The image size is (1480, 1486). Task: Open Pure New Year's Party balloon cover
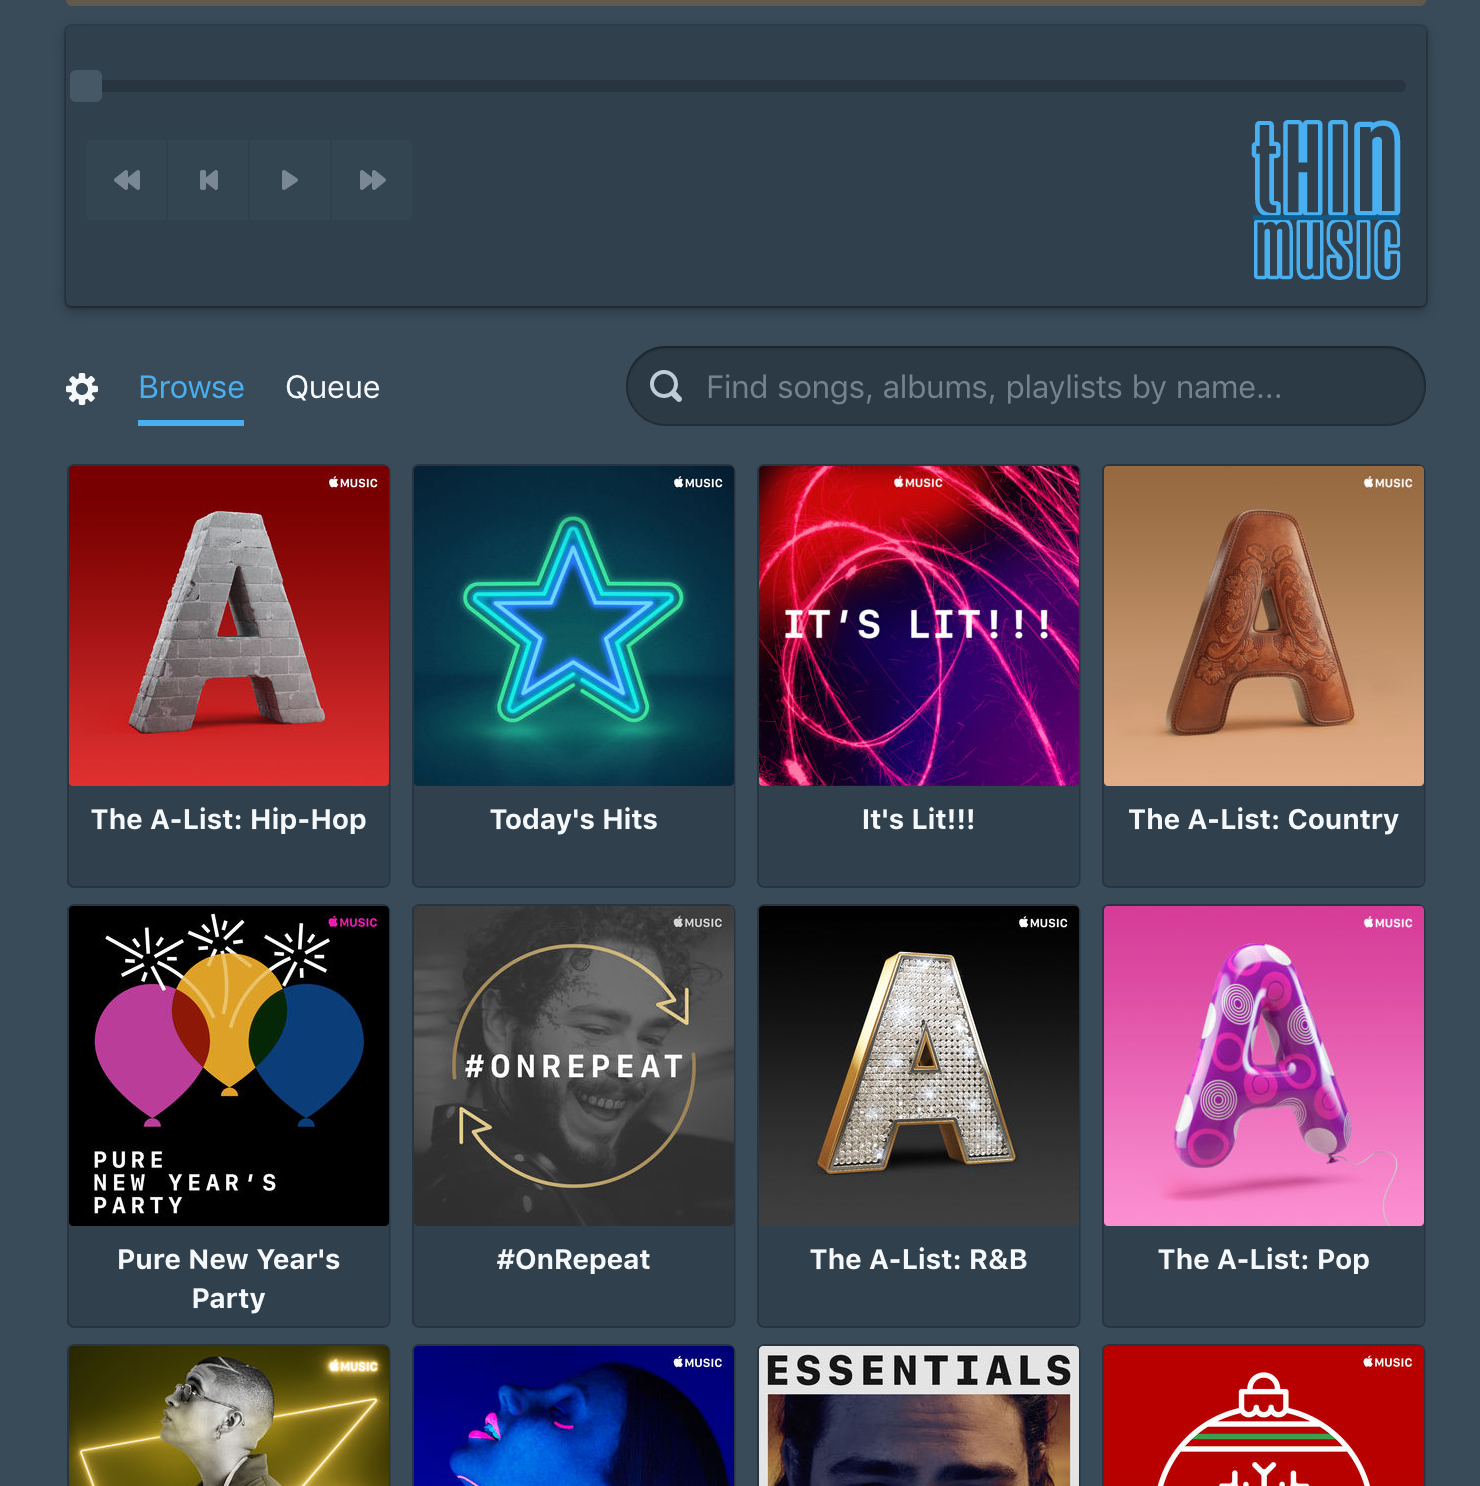point(229,1066)
